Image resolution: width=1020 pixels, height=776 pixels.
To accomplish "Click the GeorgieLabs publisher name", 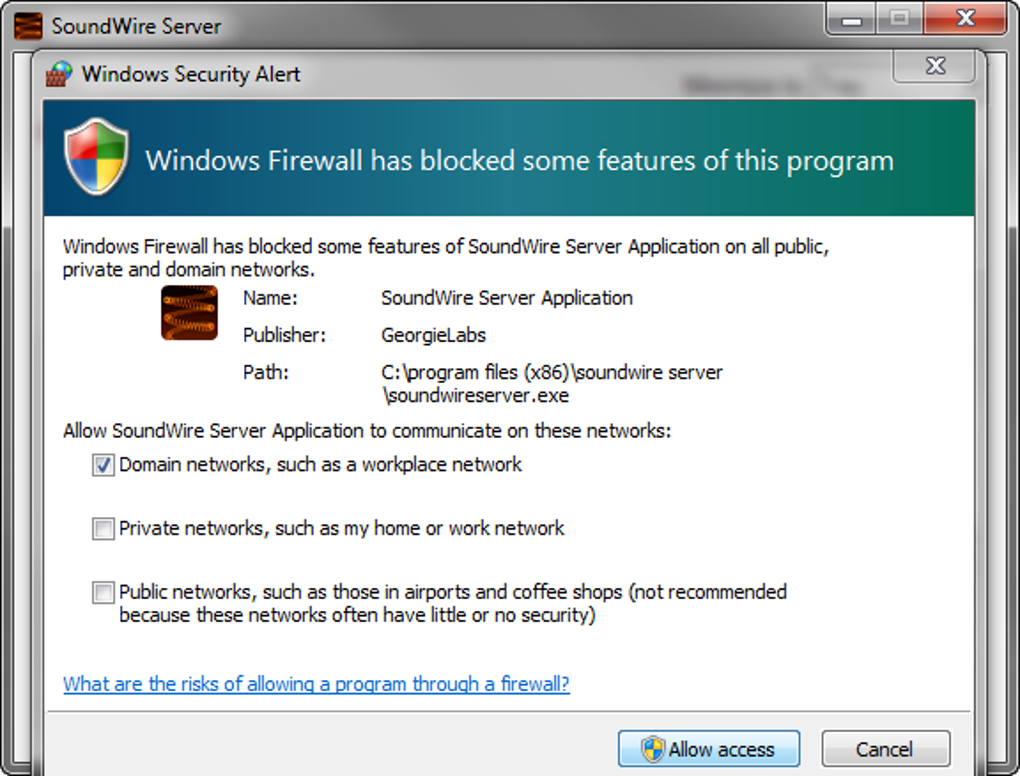I will [x=433, y=335].
